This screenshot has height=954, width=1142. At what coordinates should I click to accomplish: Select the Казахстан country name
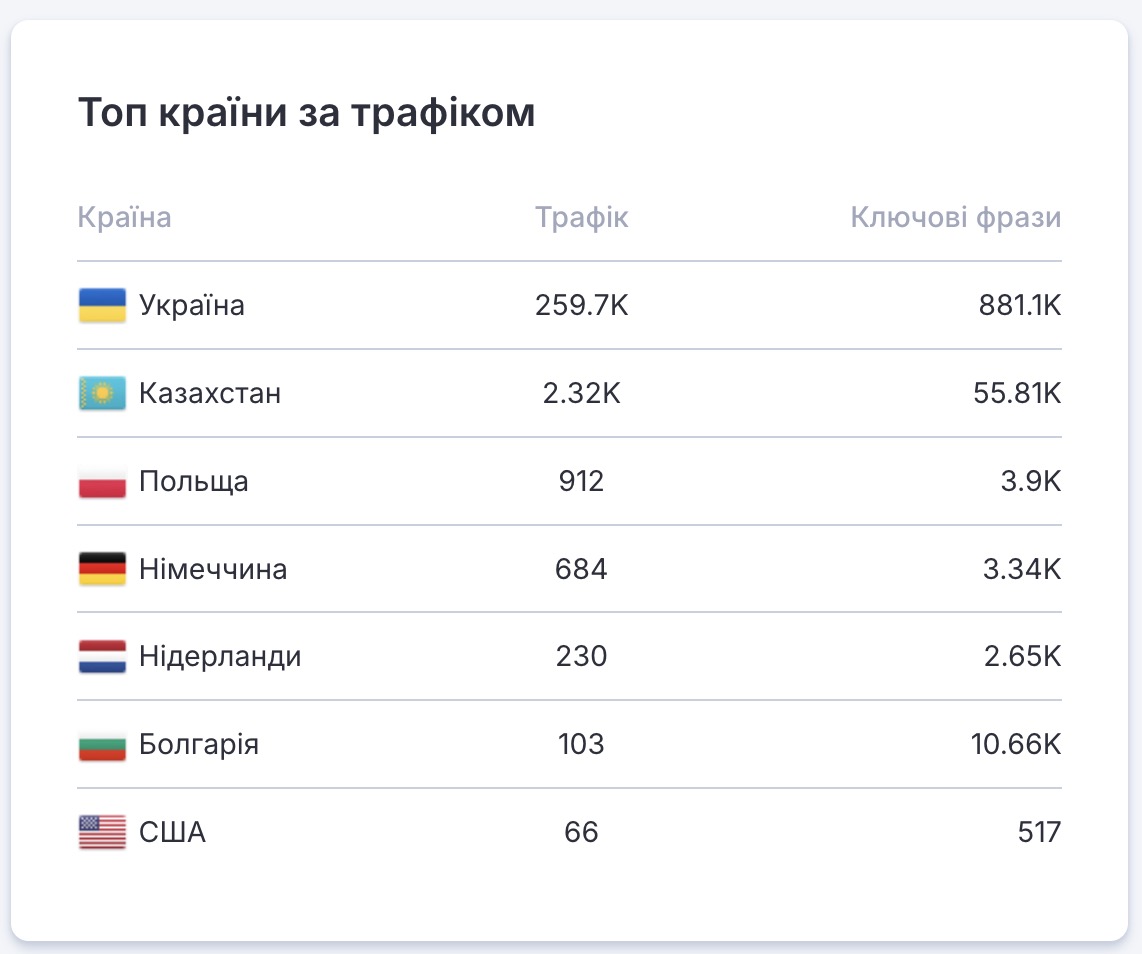210,393
